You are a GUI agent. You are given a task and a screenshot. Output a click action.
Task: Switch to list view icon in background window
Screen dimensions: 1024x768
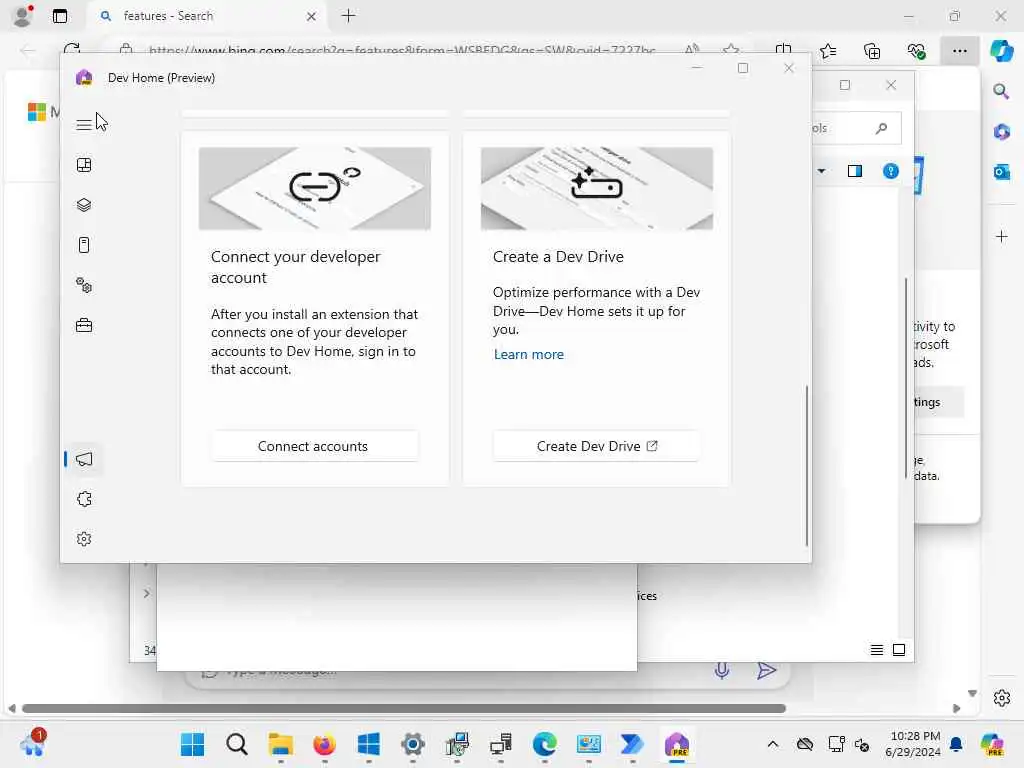tap(876, 650)
